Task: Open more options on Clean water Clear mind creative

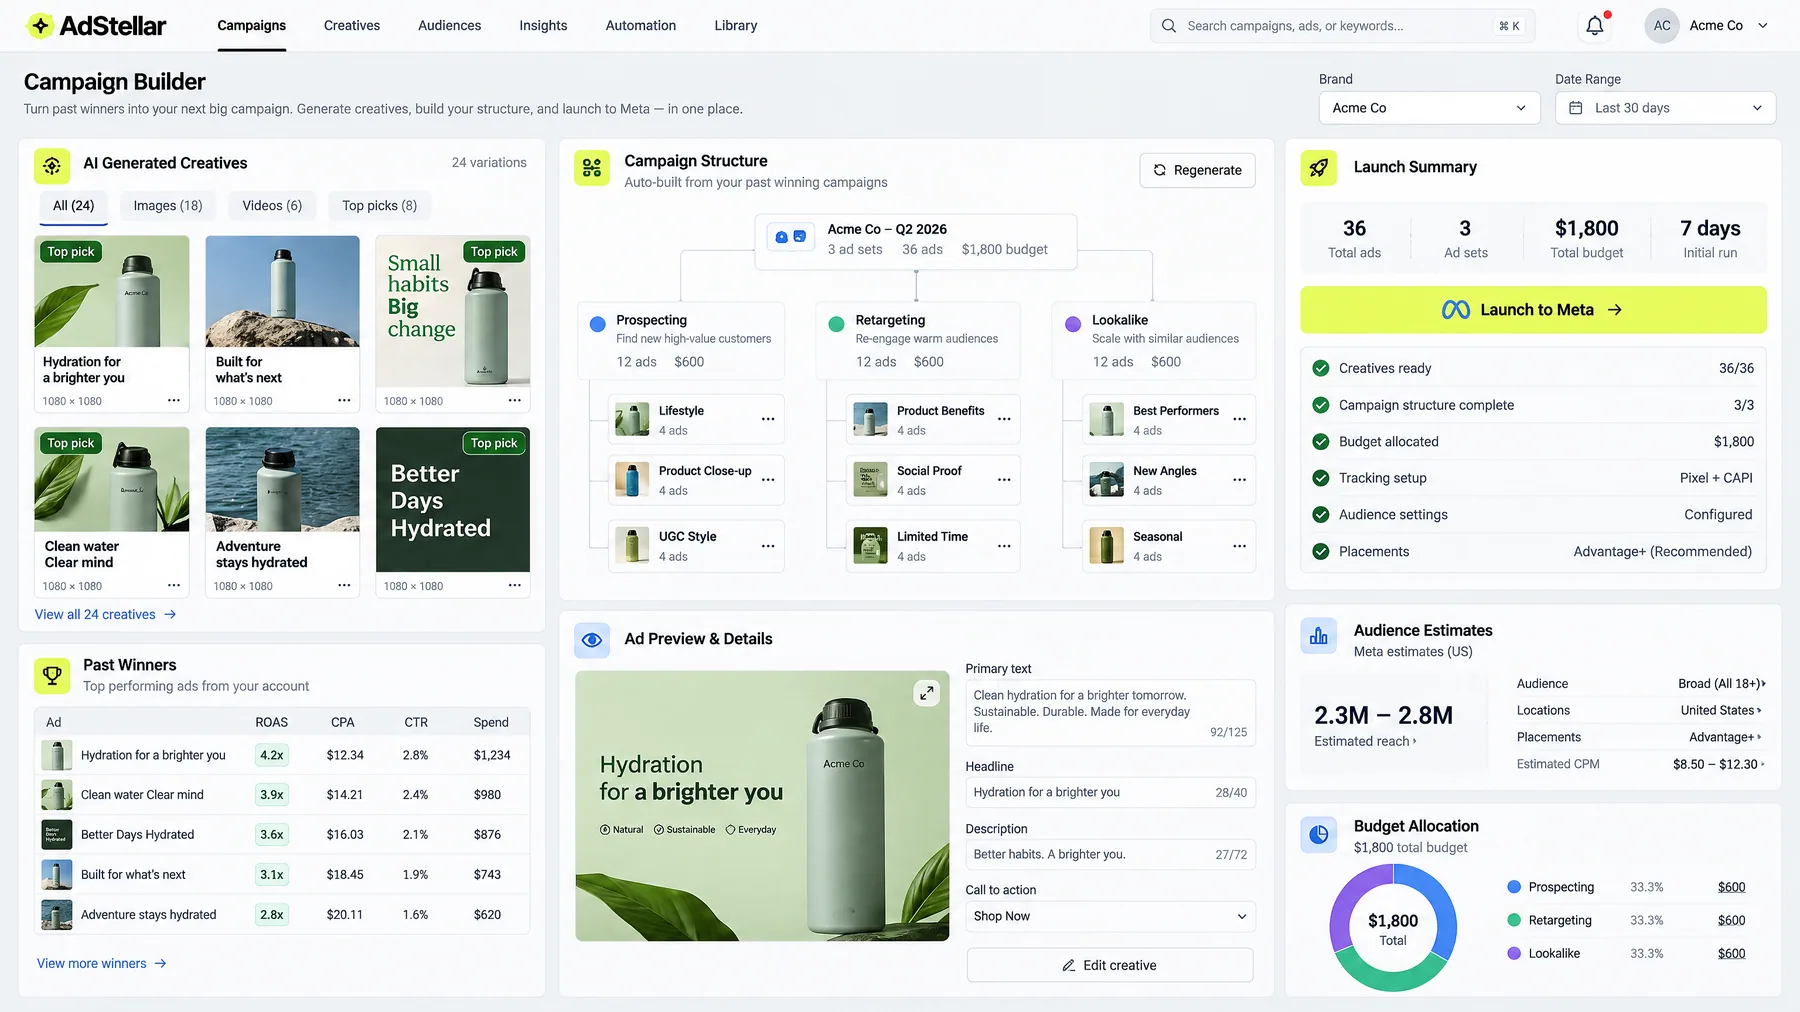Action: pyautogui.click(x=174, y=586)
